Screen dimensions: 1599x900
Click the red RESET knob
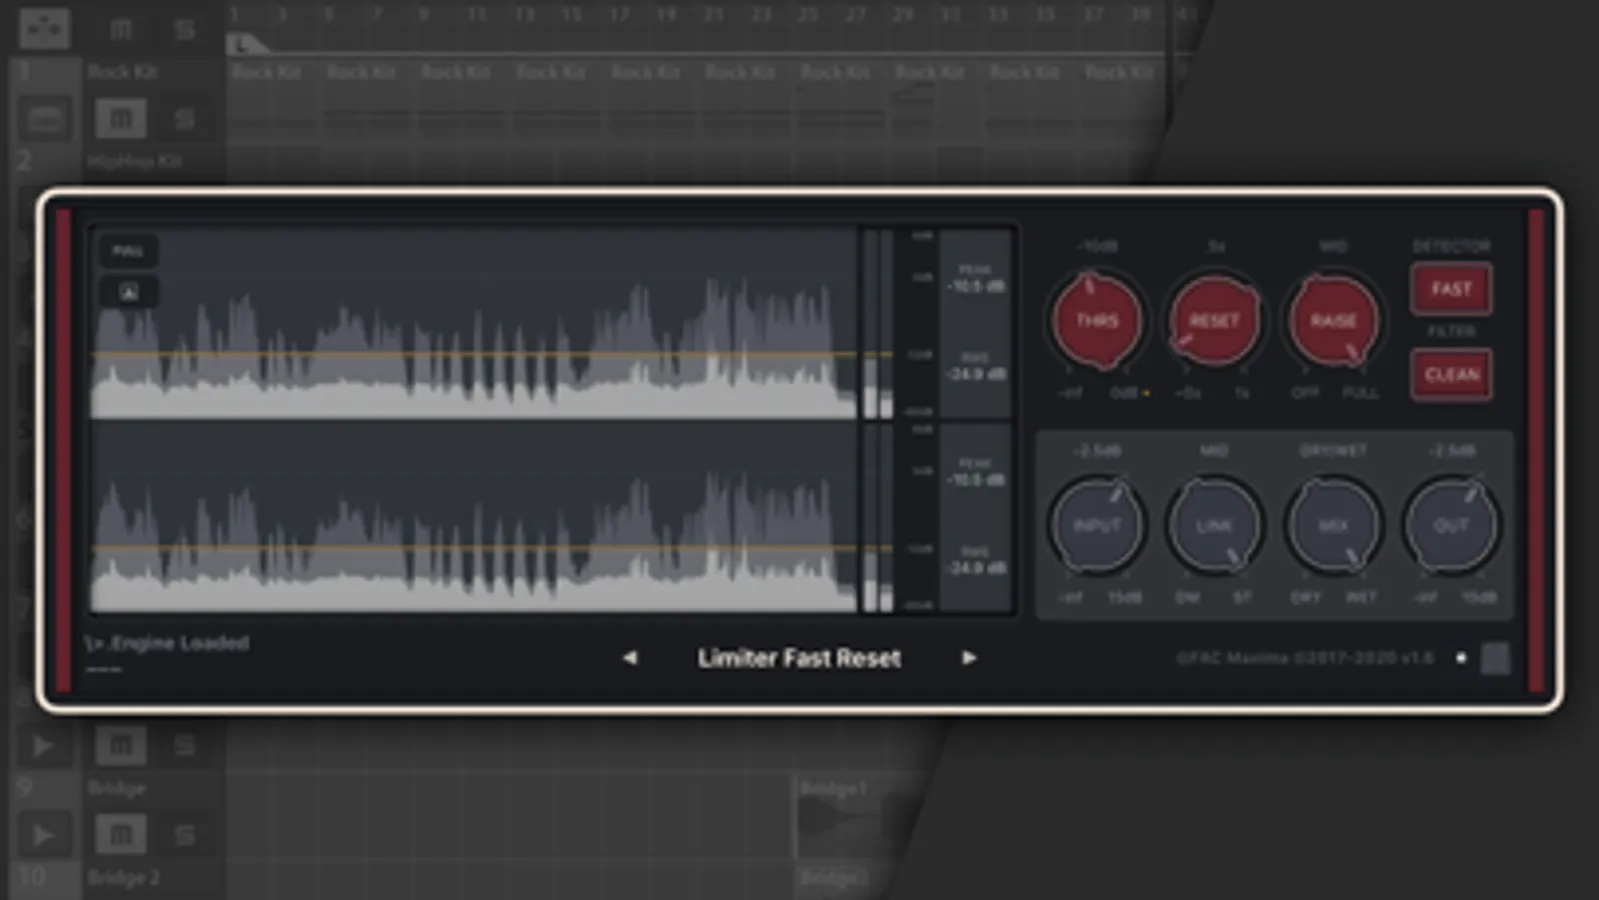[x=1214, y=320]
